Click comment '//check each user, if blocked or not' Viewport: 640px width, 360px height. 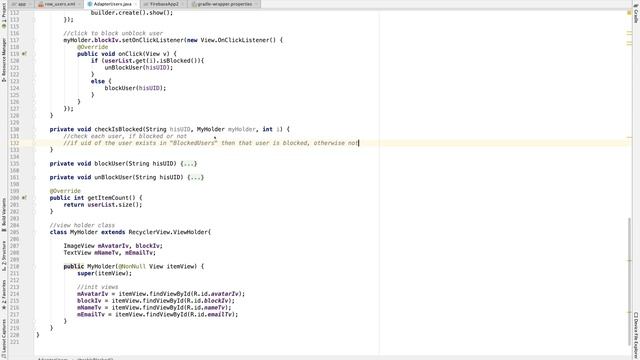point(125,136)
